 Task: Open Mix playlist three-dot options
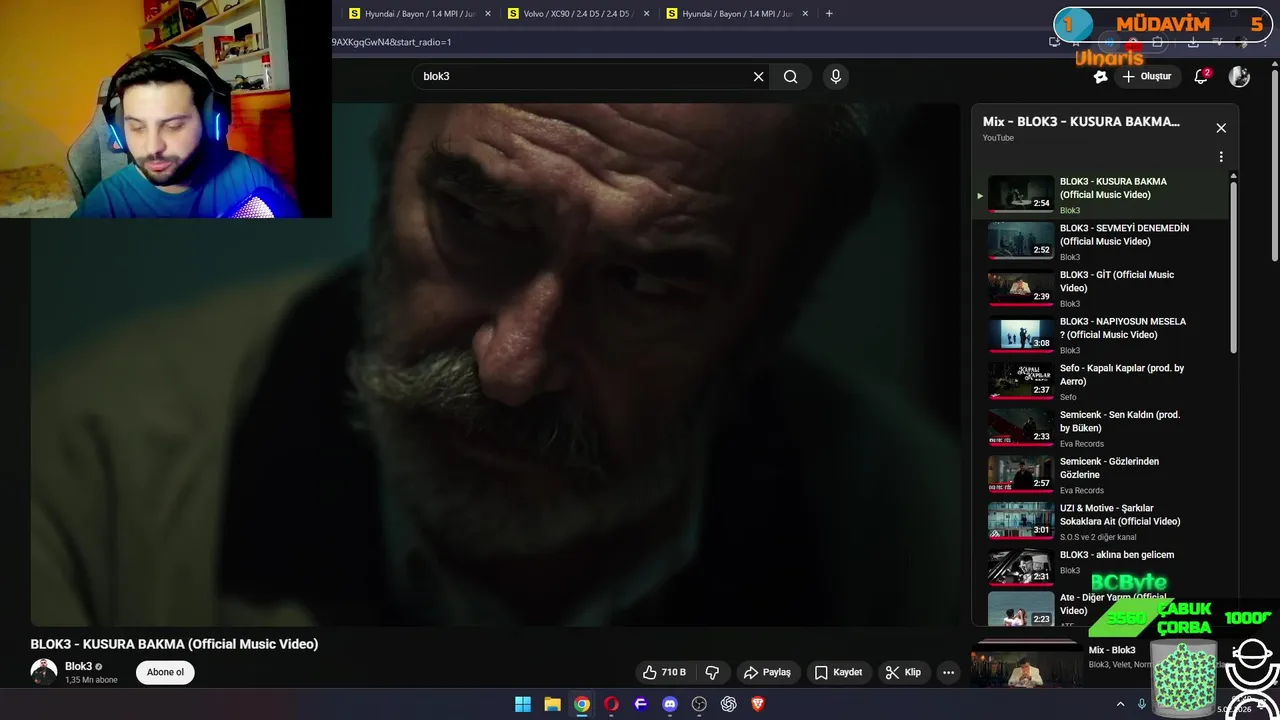pyautogui.click(x=1221, y=157)
